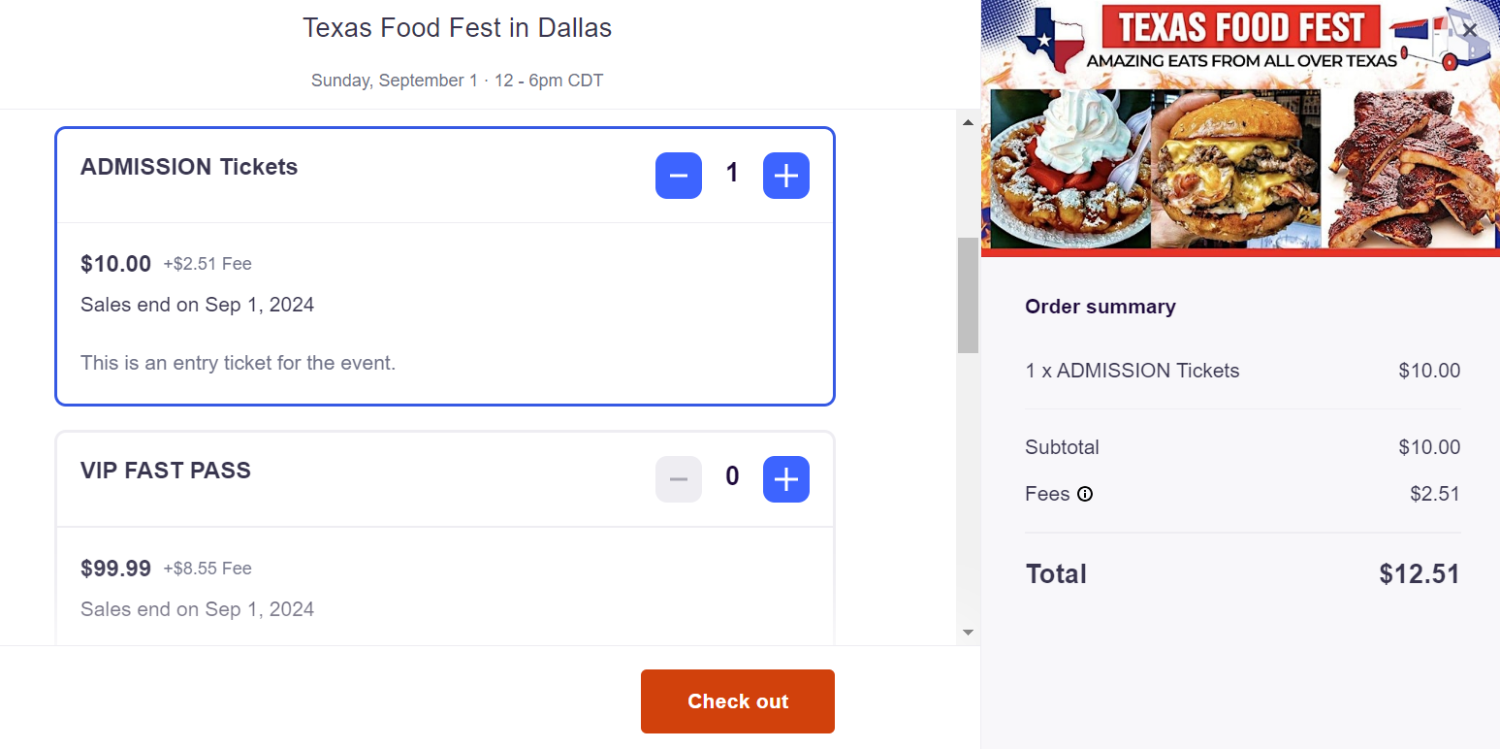Click the up scroll arrow on ticket list
The height and width of the screenshot is (749, 1500).
click(x=967, y=122)
